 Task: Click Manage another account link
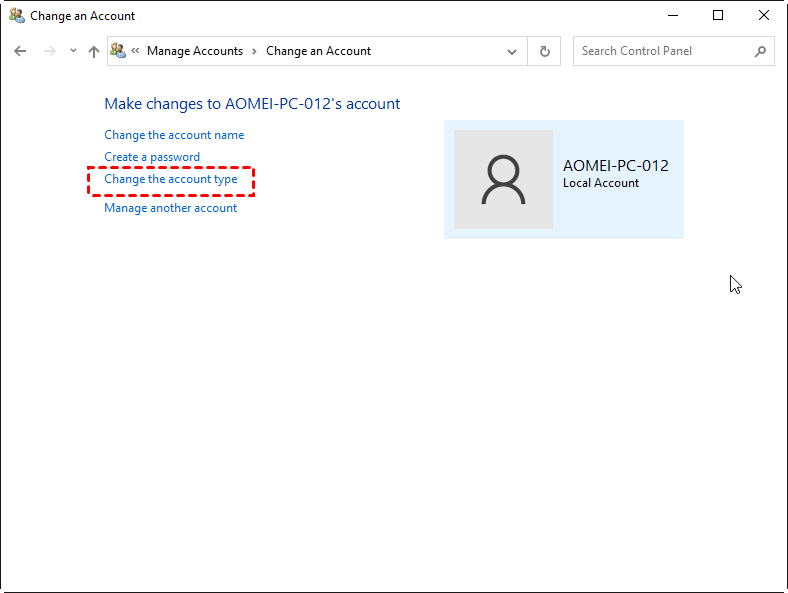[171, 208]
